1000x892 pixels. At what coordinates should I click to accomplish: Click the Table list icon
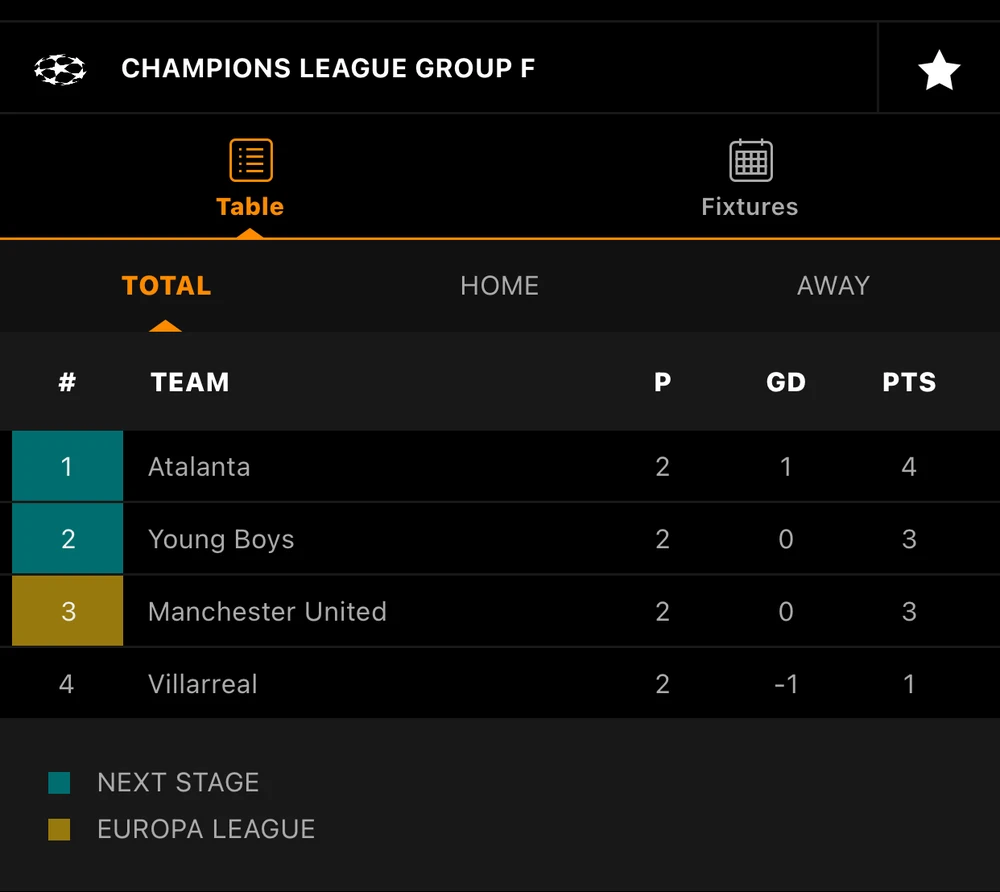pos(250,160)
